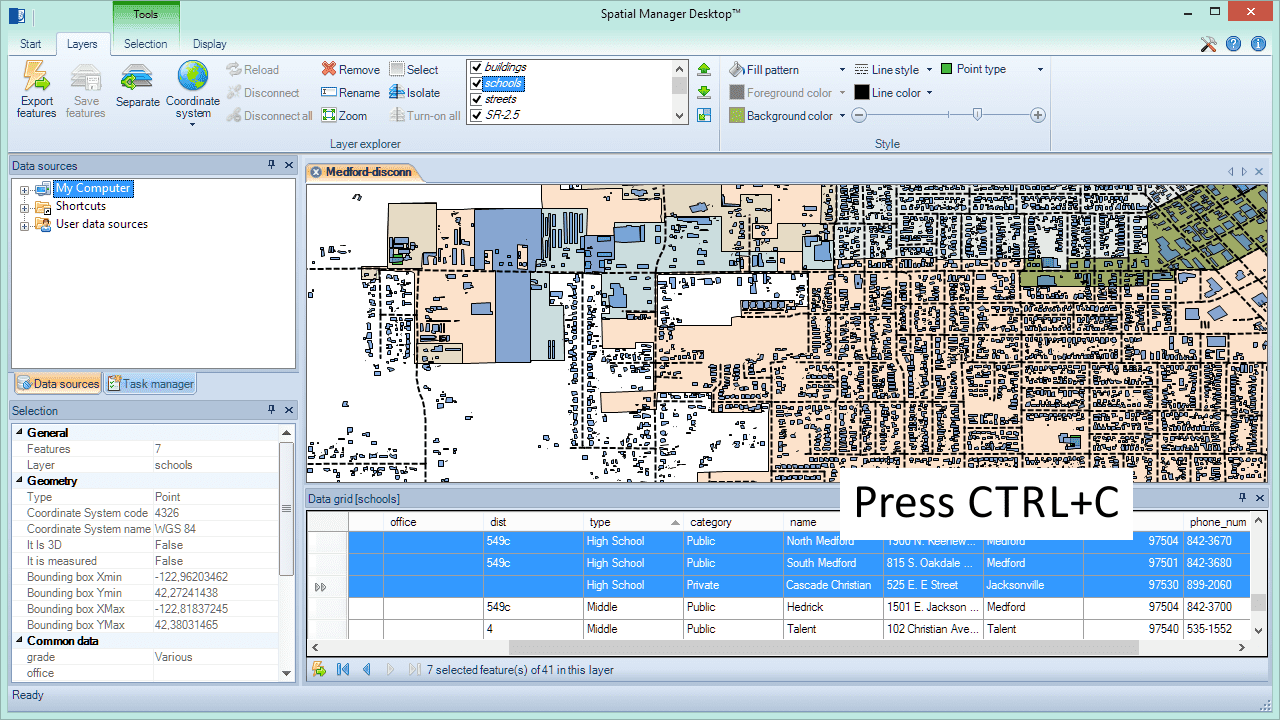Go to previous record in data grid
The height and width of the screenshot is (720, 1280).
tap(367, 670)
